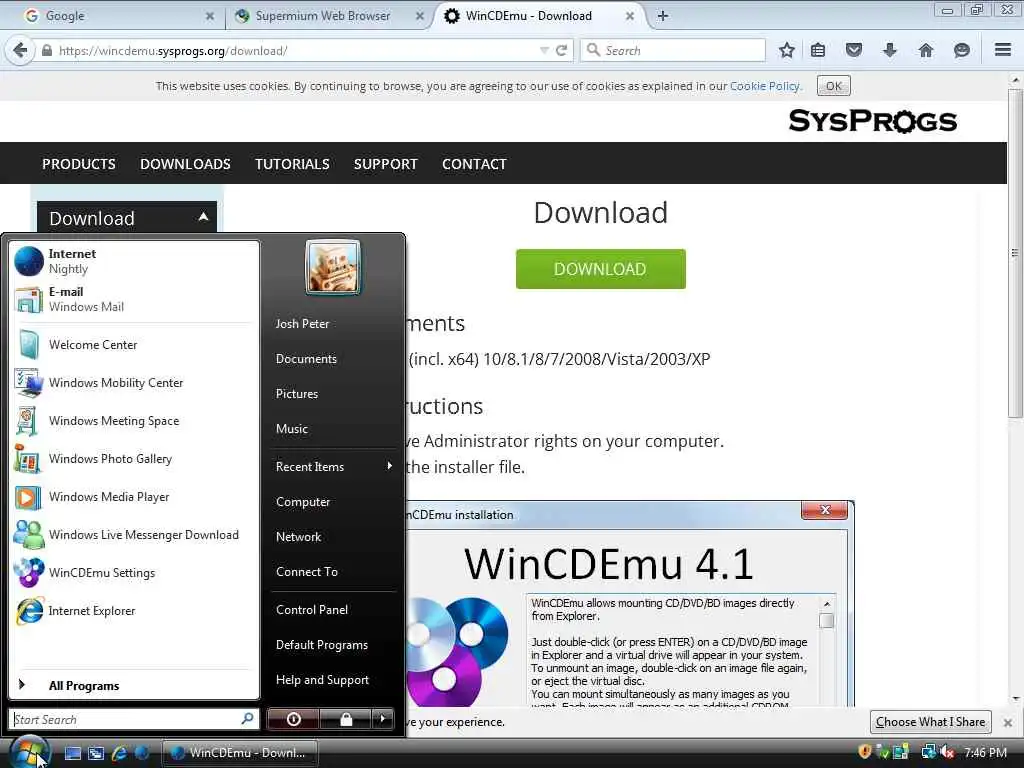Lock the computer with the lock button
Screen dimensions: 1024x768
(x=346, y=719)
